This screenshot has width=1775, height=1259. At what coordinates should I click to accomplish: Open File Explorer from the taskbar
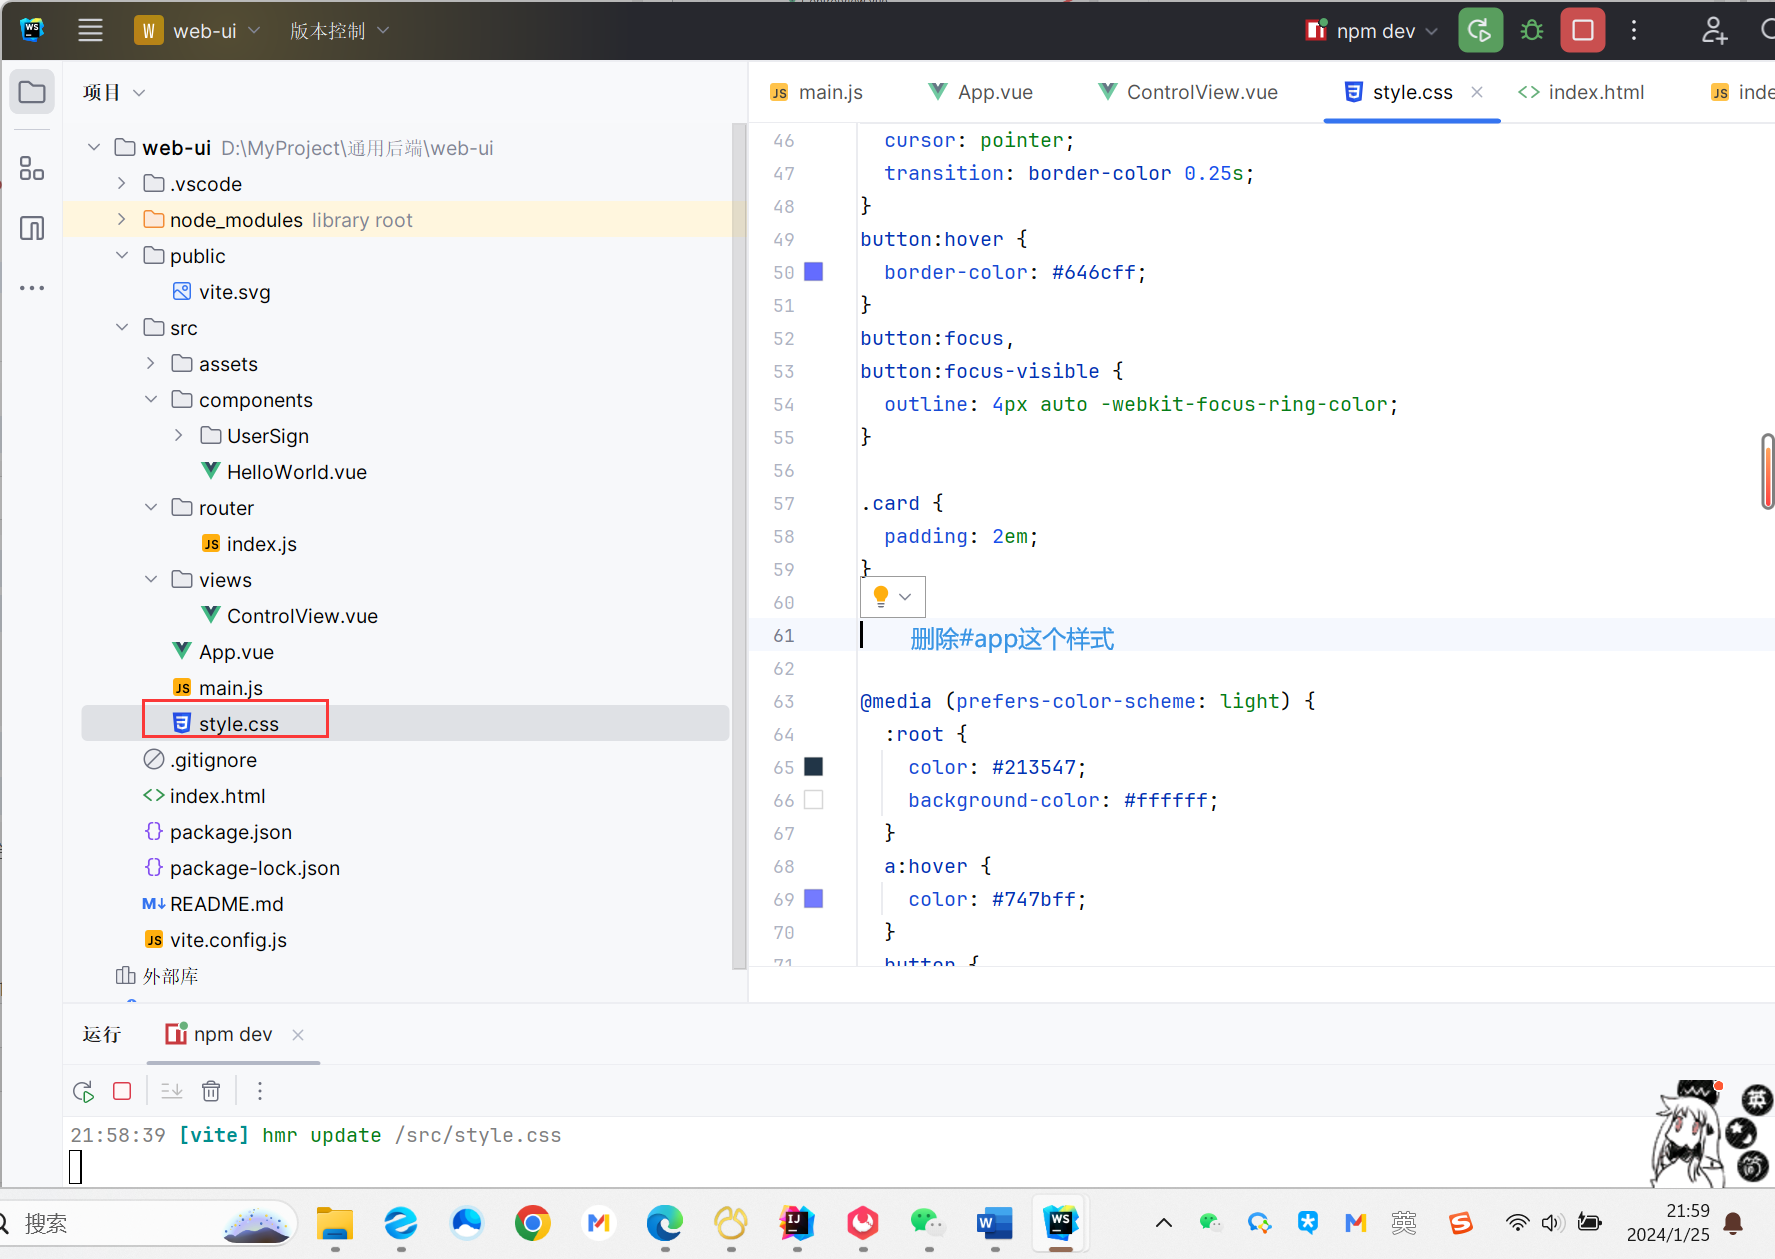[334, 1223]
